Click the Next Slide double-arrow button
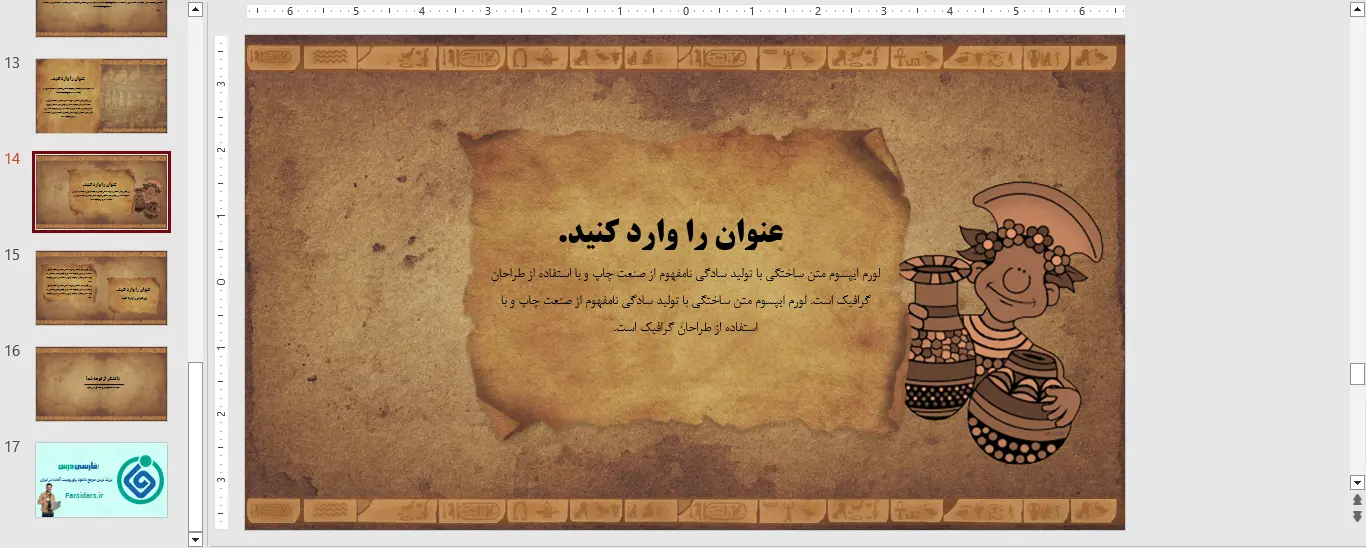Viewport: 1366px width, 548px height. [1357, 516]
